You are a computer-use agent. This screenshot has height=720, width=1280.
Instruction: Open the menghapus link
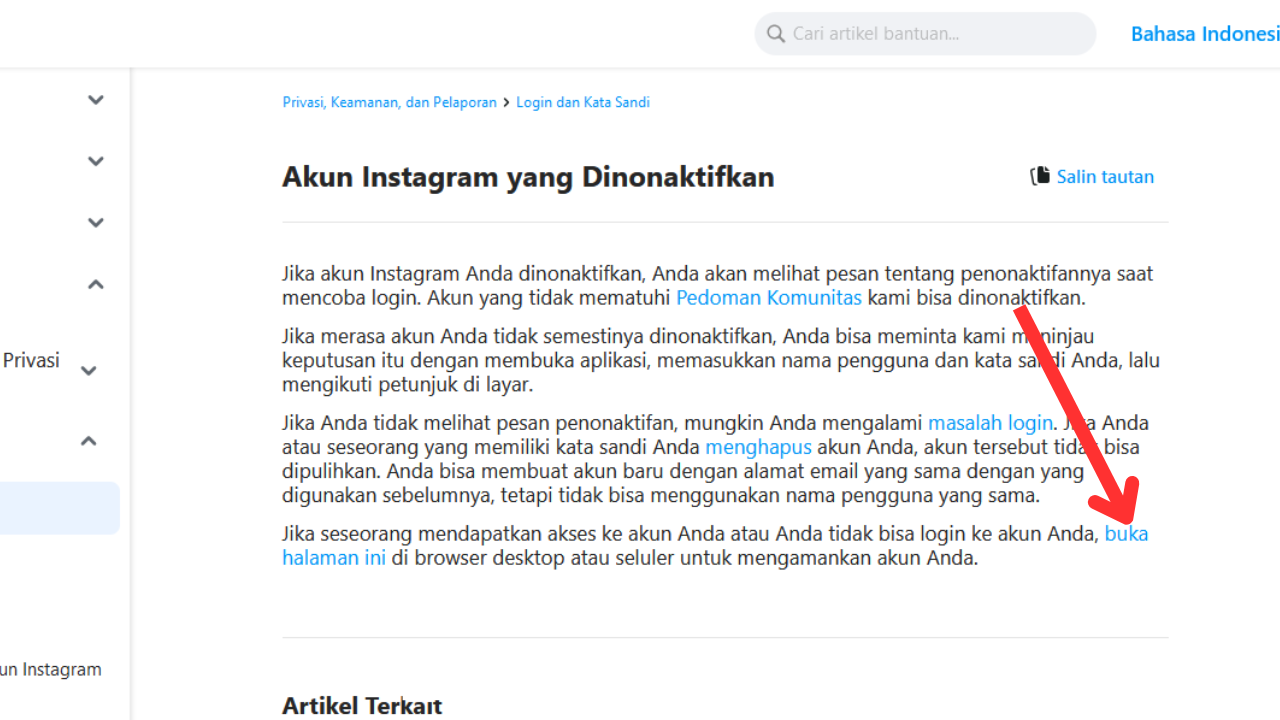[758, 447]
